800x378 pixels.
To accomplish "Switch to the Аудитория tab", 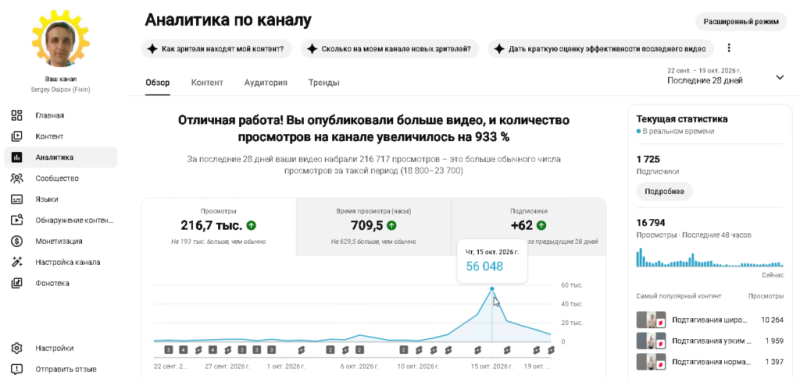I will point(265,83).
